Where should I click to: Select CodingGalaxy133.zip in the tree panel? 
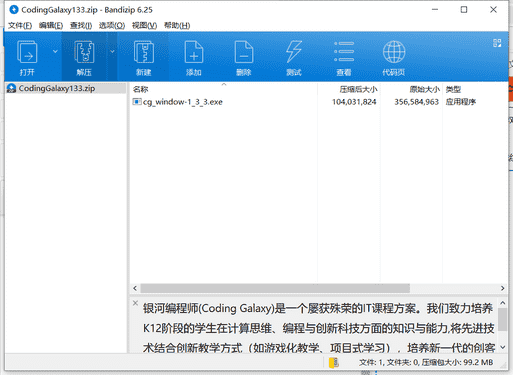click(x=66, y=88)
